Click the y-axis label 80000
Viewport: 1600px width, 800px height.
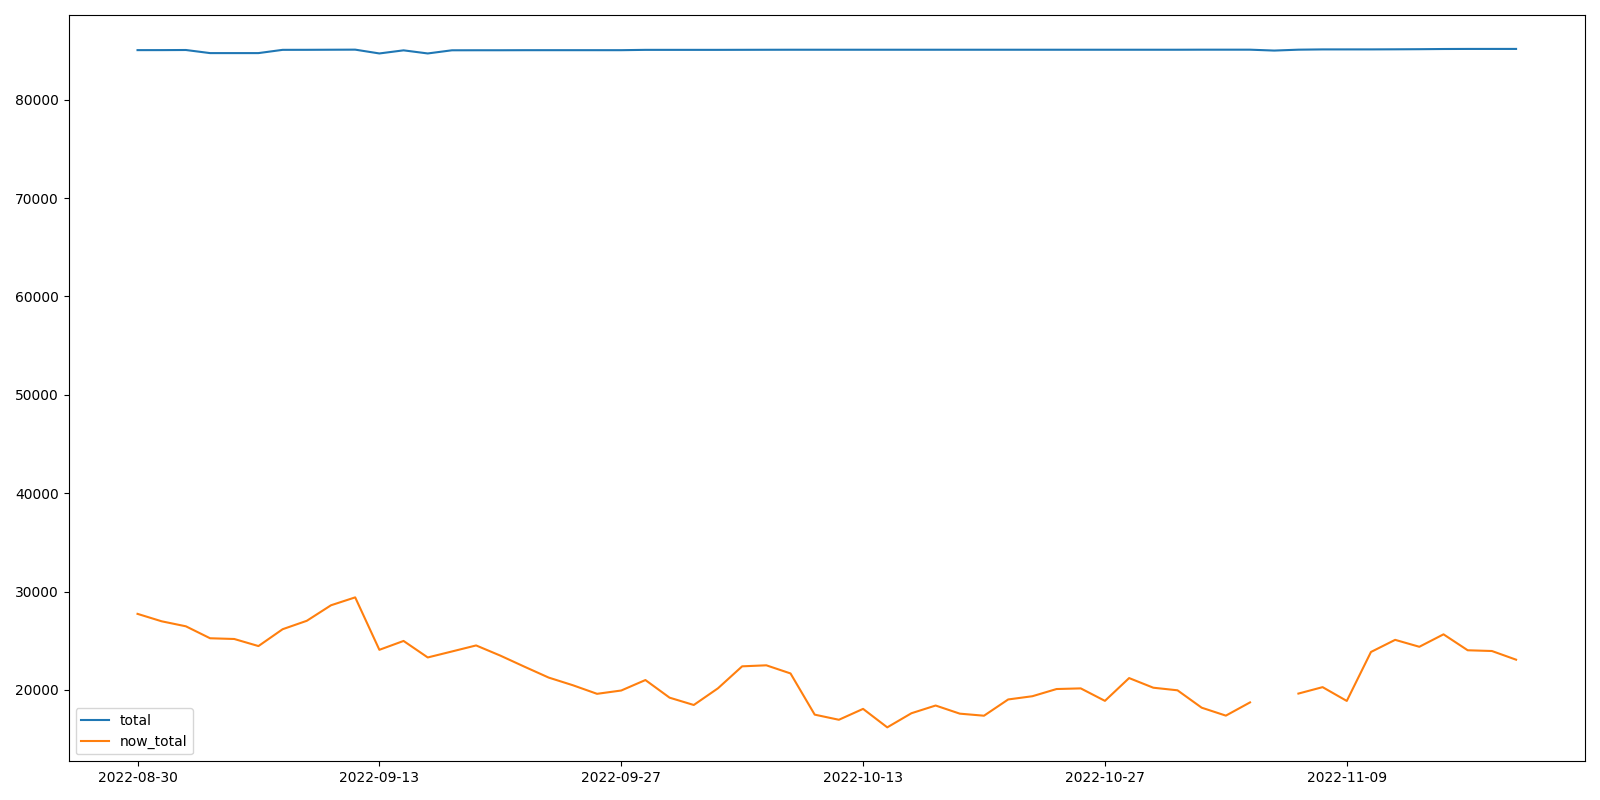[38, 100]
